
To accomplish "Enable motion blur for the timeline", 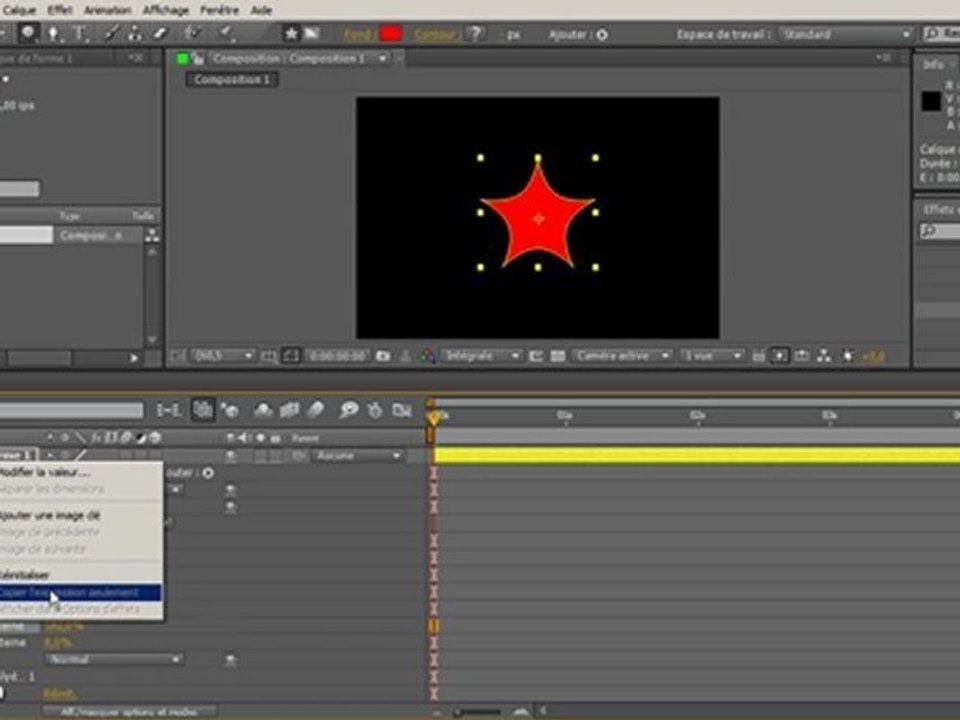I will (315, 410).
